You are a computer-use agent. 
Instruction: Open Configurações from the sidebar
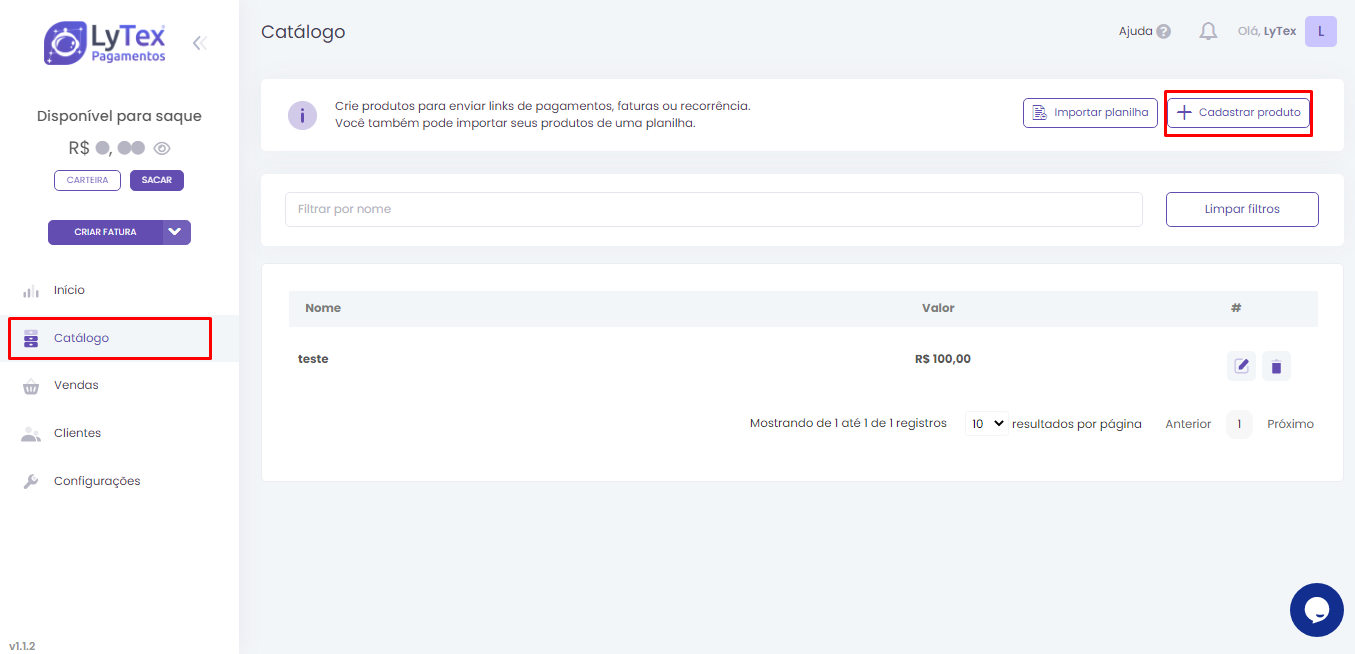[x=96, y=481]
